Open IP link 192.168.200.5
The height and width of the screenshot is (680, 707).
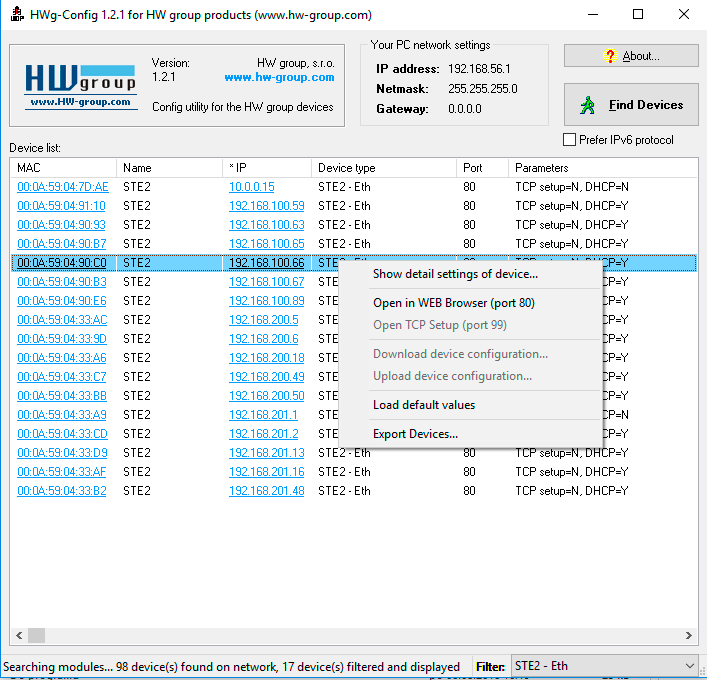[264, 320]
